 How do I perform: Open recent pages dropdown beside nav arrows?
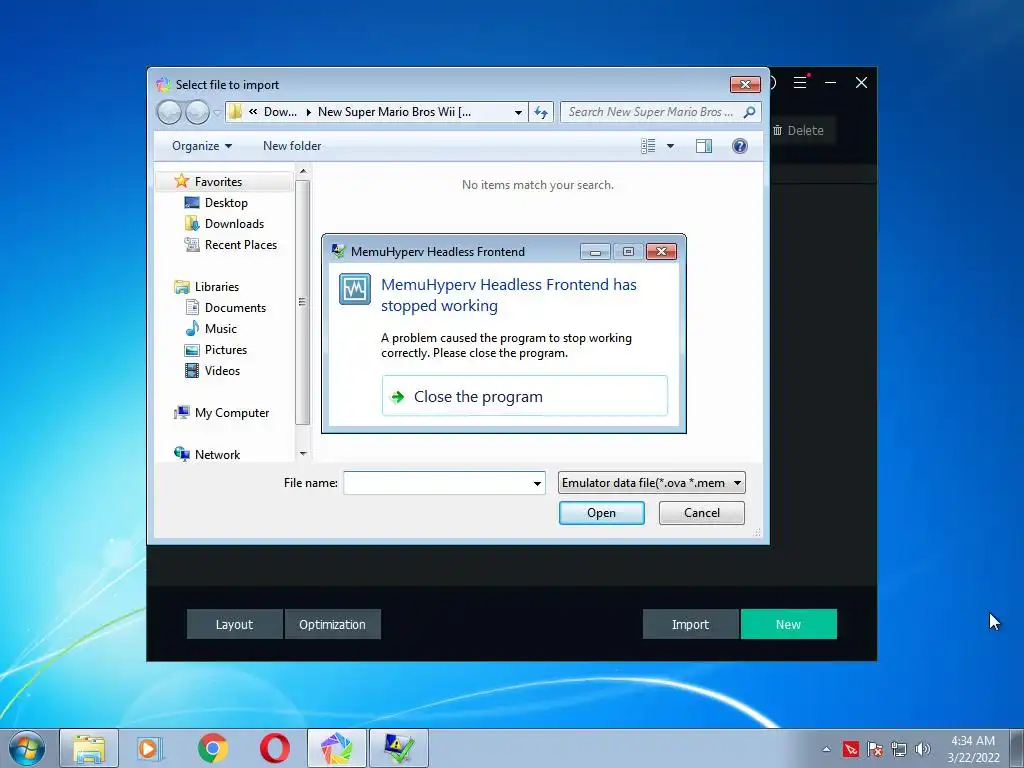(x=217, y=113)
